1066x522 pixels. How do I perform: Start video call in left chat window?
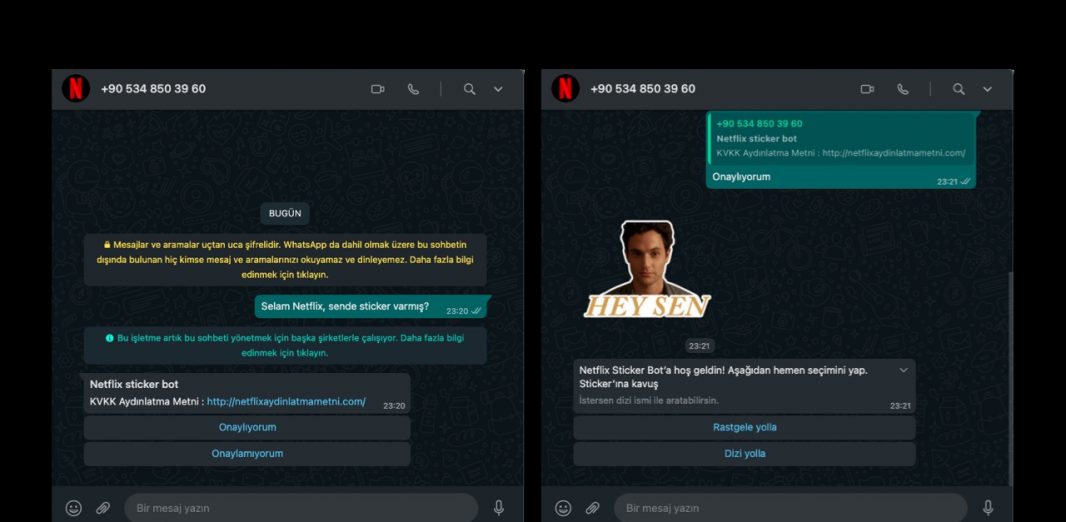(377, 89)
